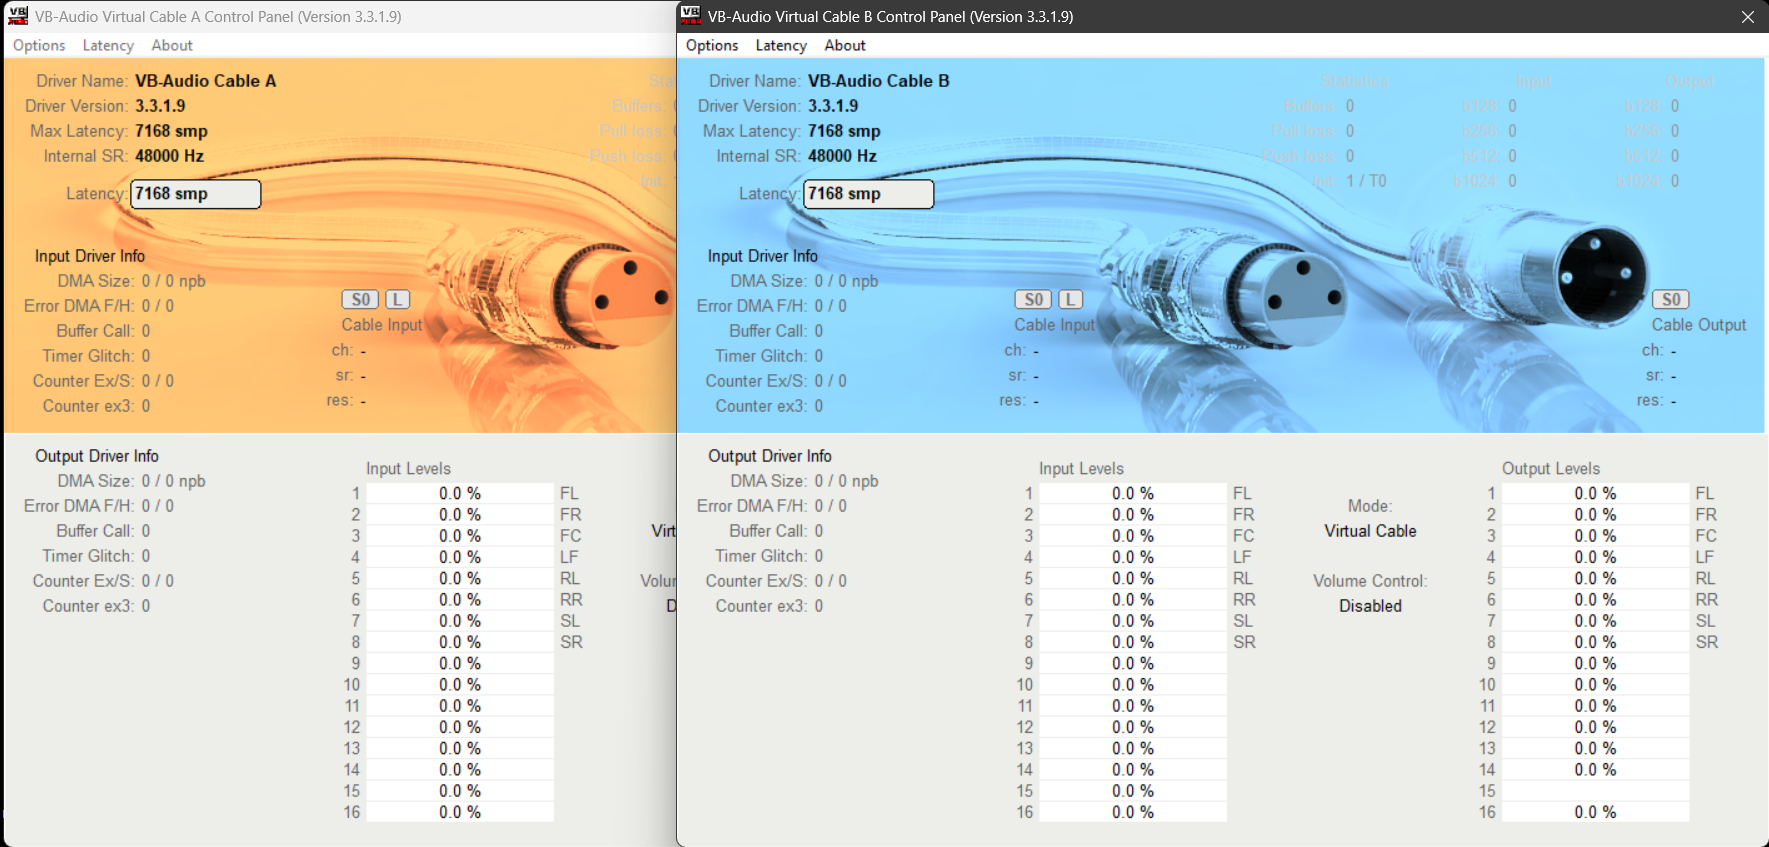Viewport: 1769px width, 847px height.
Task: Click output level meter 8 (SR) in Cable B
Action: click(x=1596, y=642)
